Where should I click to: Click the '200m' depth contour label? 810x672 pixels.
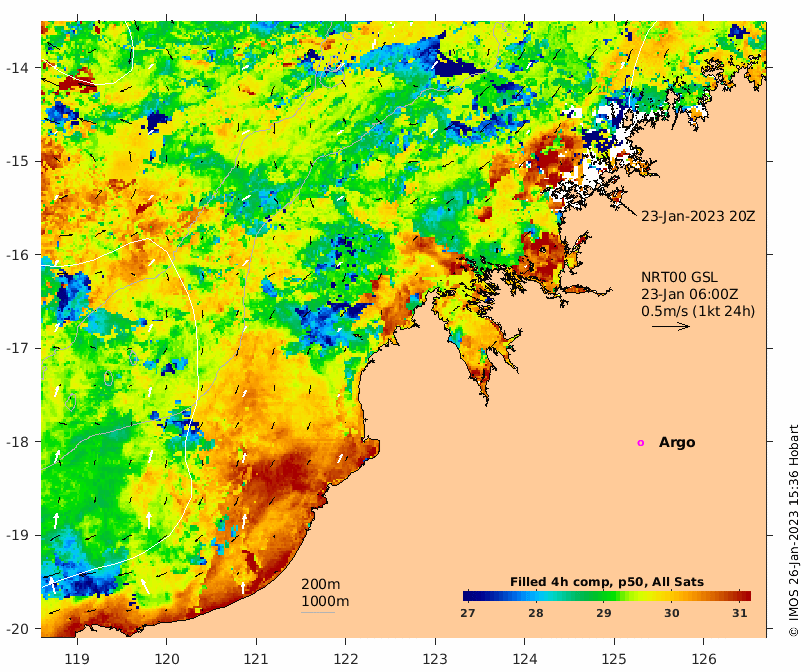(x=320, y=584)
